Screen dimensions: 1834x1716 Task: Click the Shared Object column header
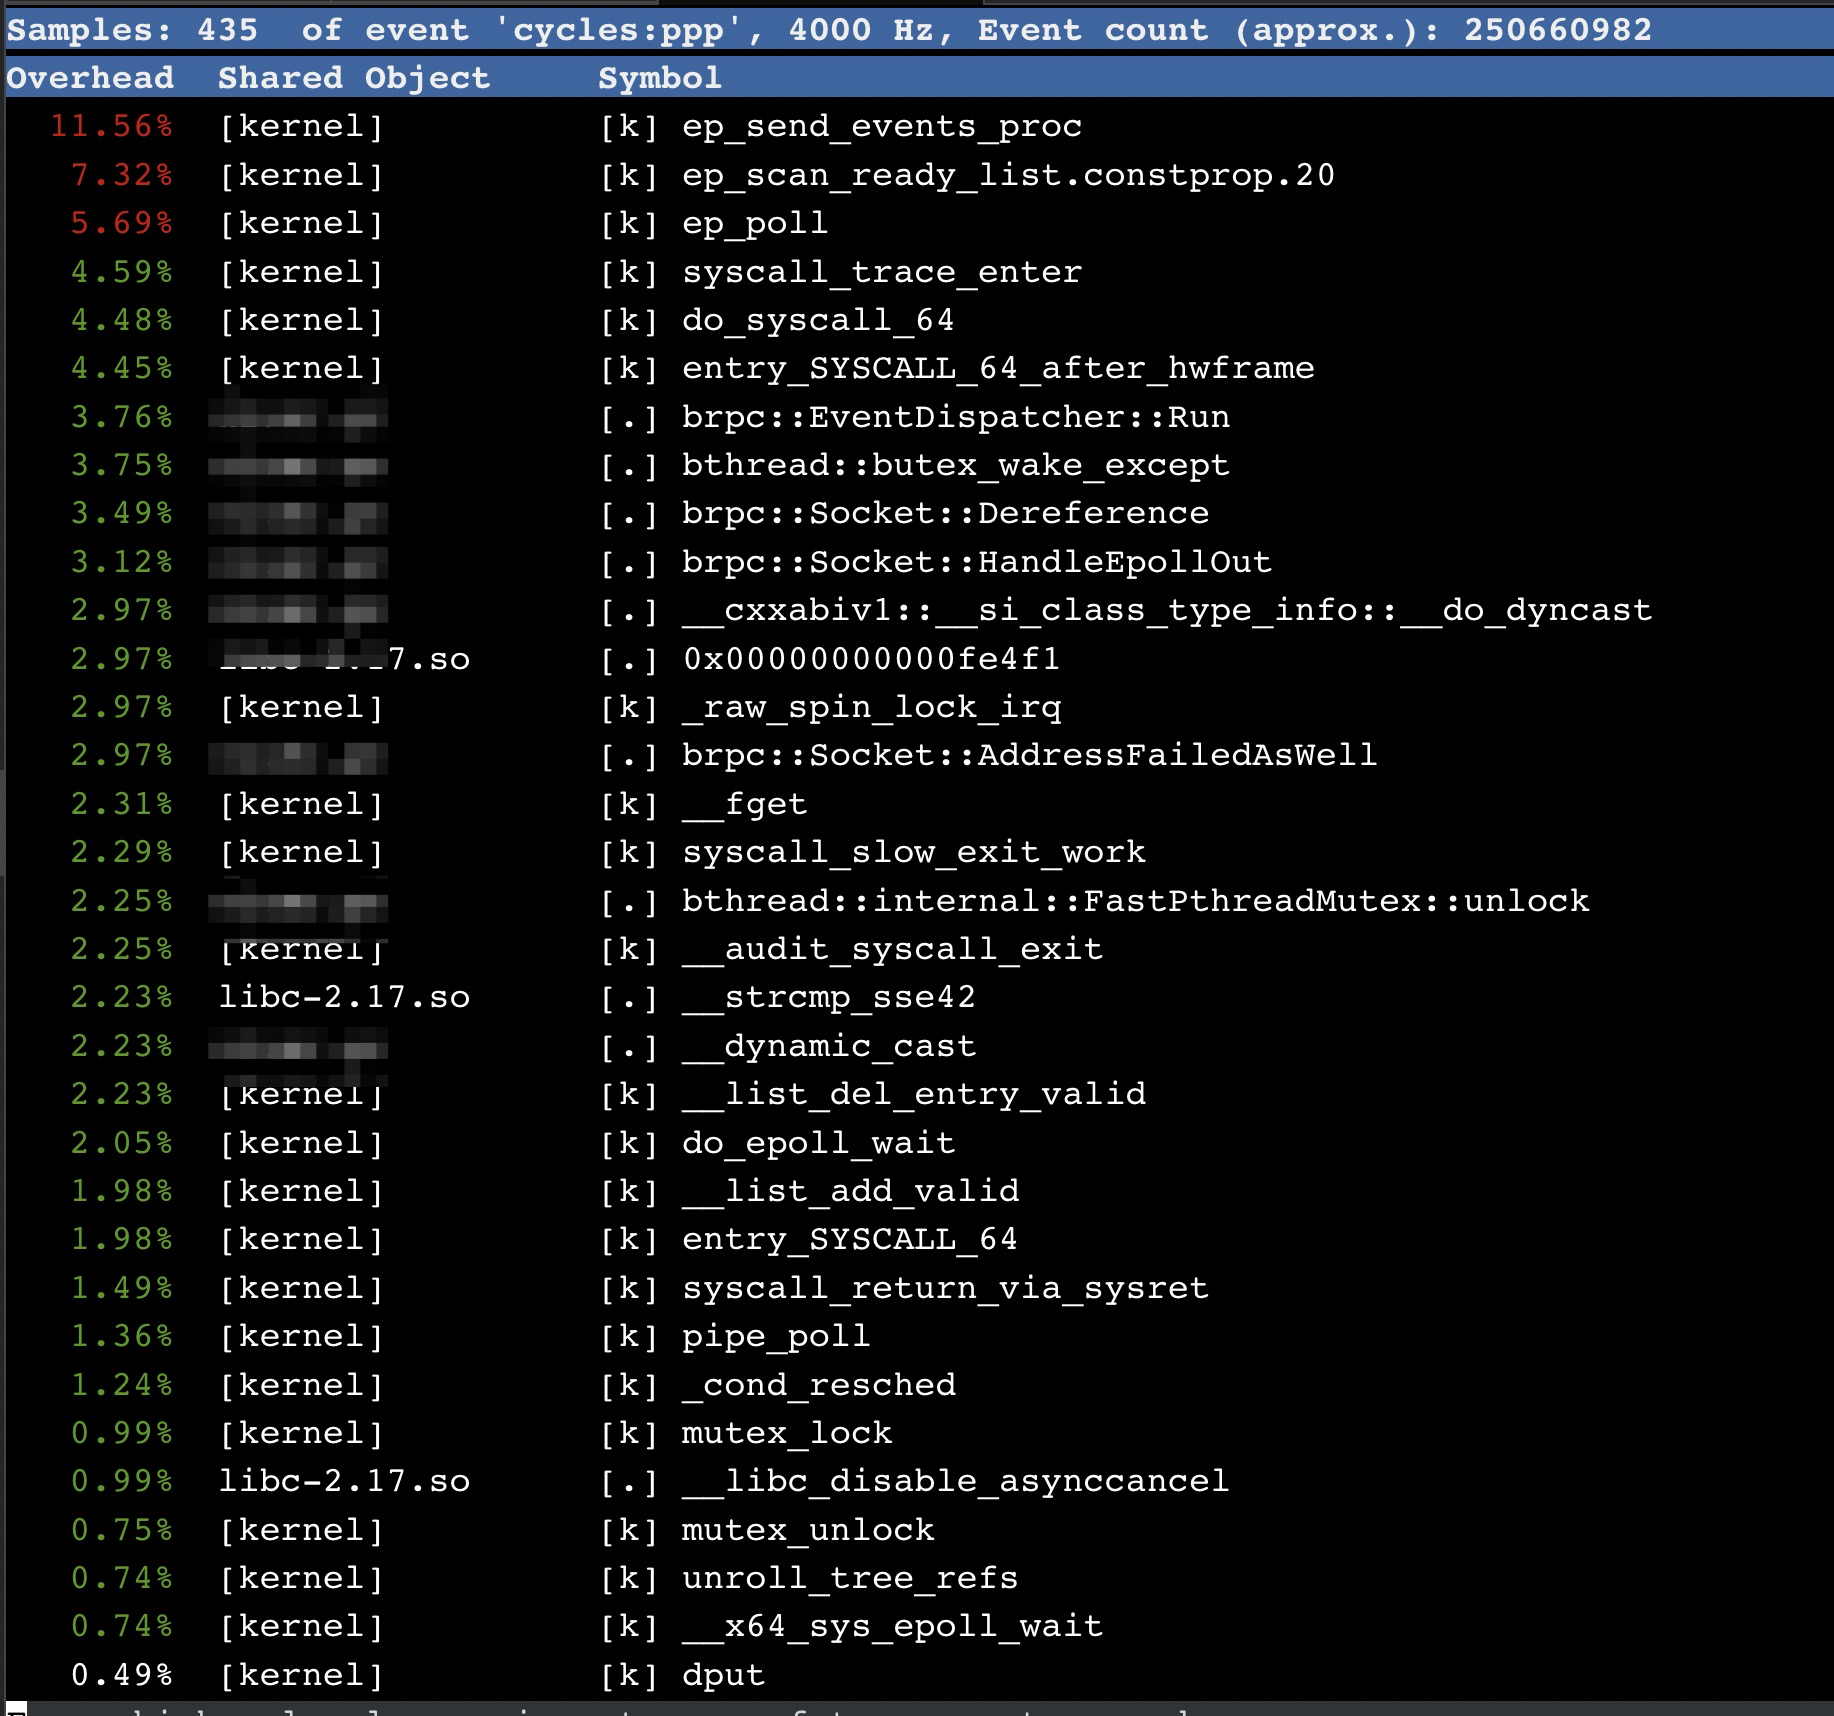point(354,78)
